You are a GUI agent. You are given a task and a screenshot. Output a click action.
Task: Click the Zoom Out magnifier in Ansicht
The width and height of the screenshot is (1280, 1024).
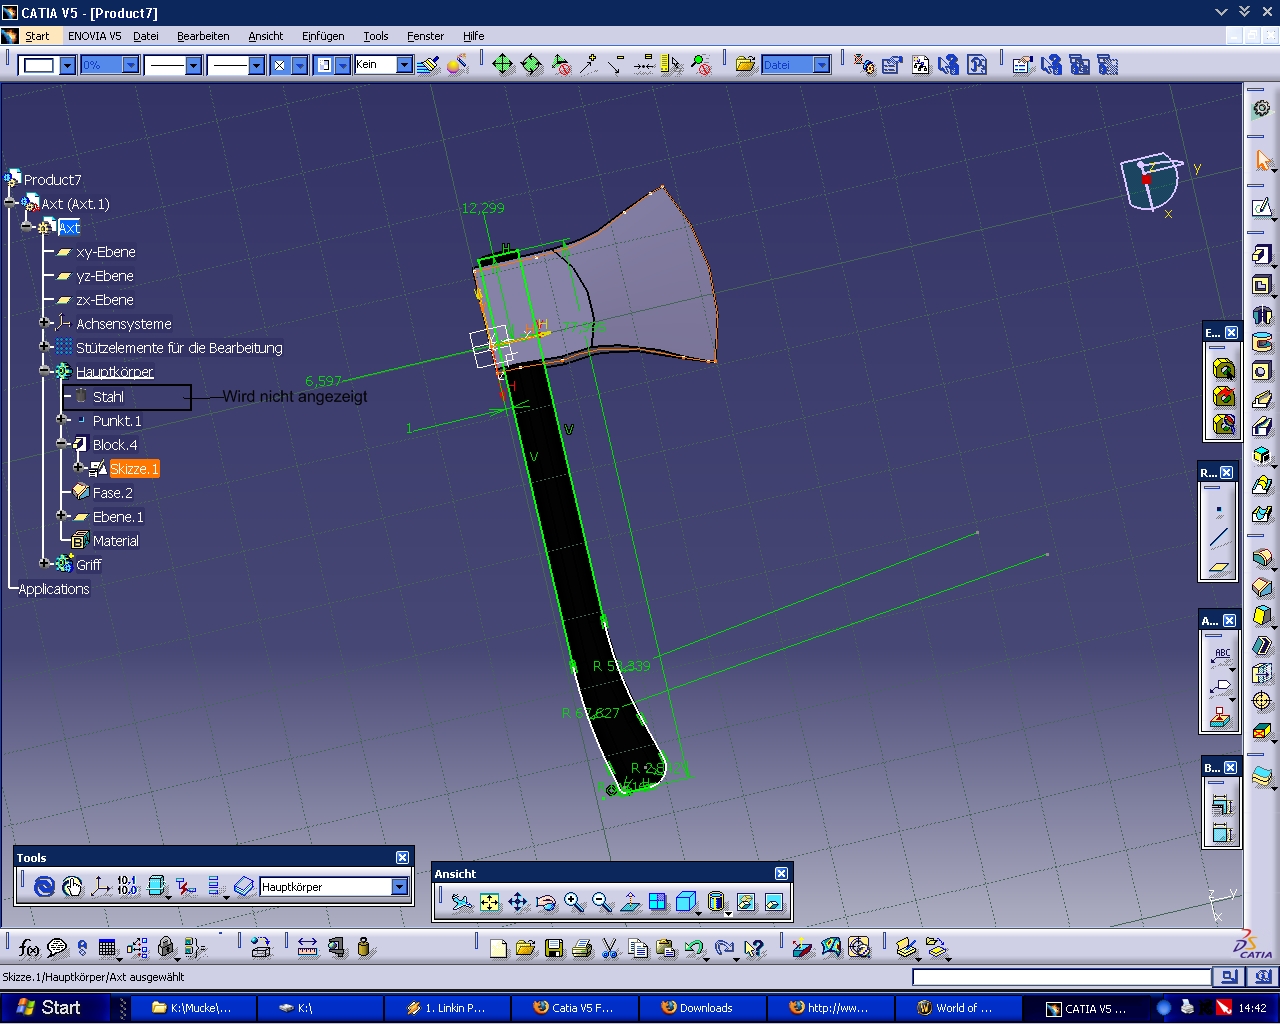tap(601, 902)
